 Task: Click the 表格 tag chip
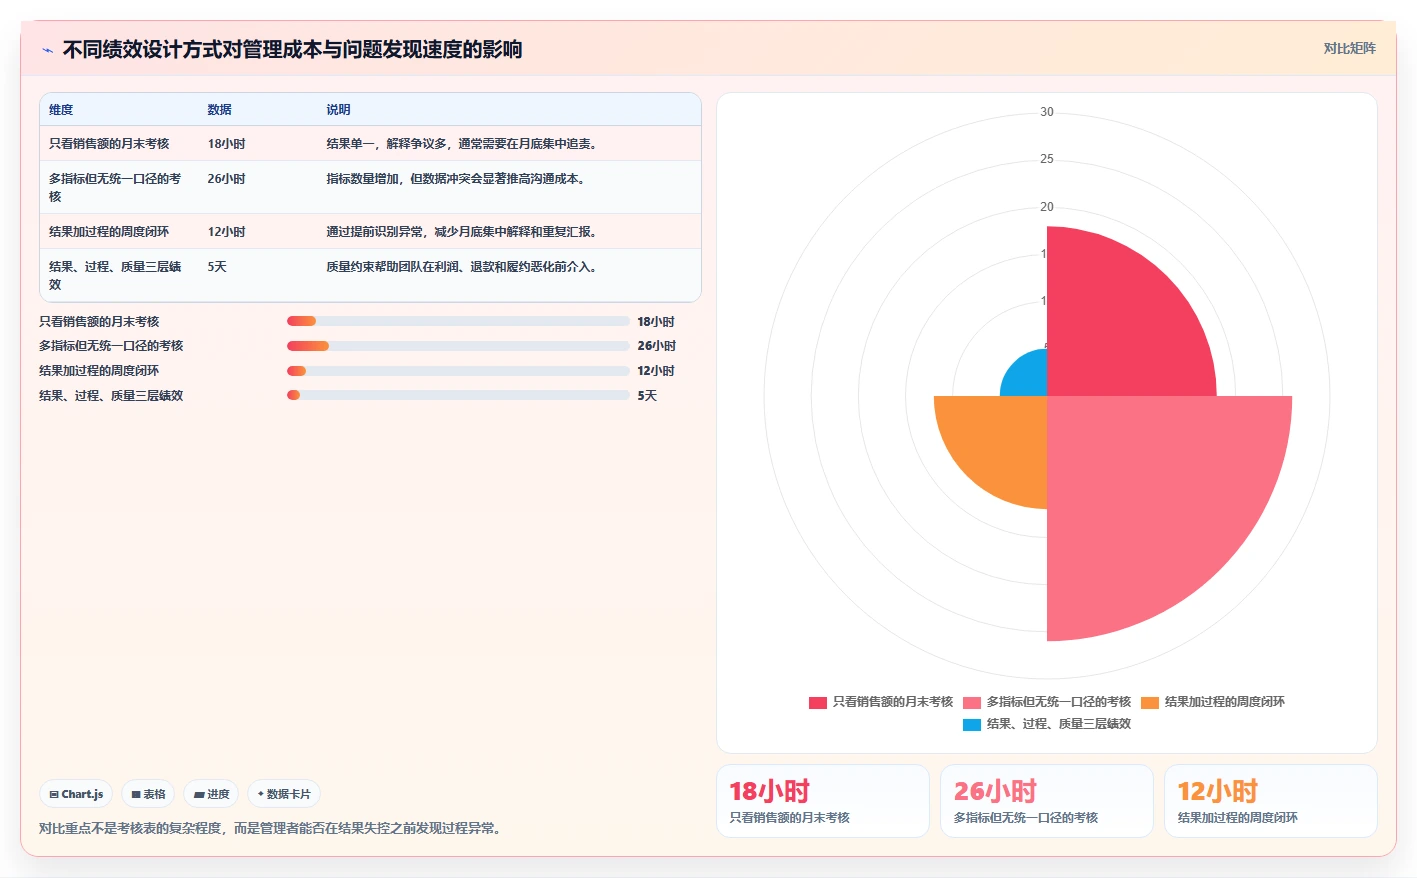pyautogui.click(x=148, y=794)
